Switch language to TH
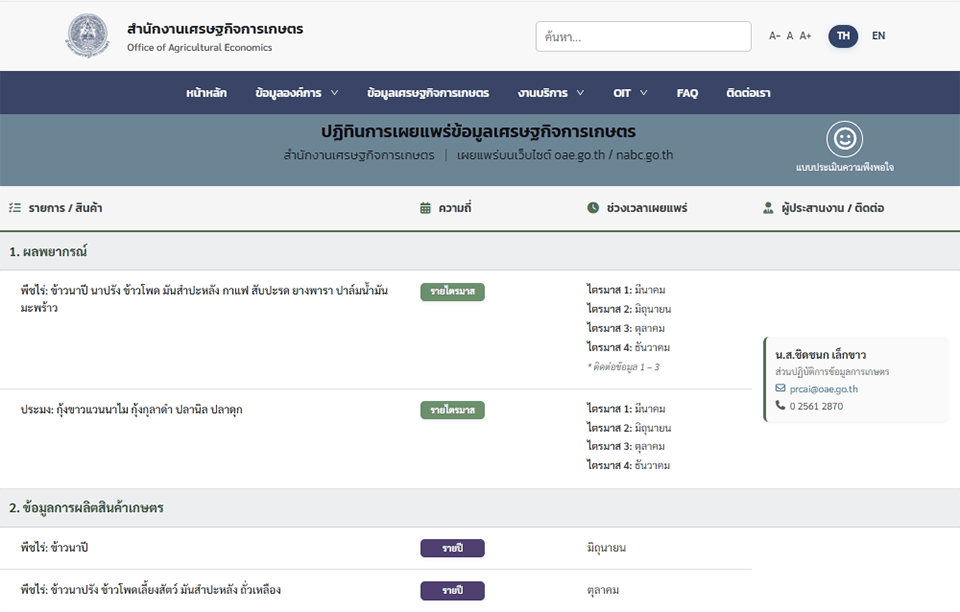This screenshot has width=960, height=612. click(x=843, y=35)
